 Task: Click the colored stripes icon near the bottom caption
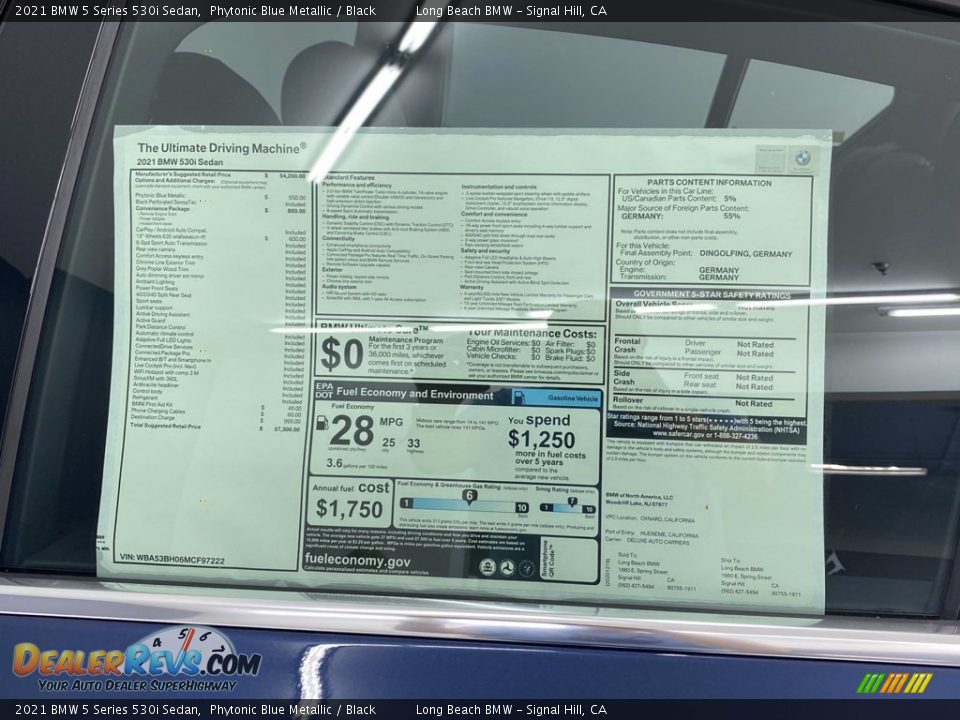894,683
